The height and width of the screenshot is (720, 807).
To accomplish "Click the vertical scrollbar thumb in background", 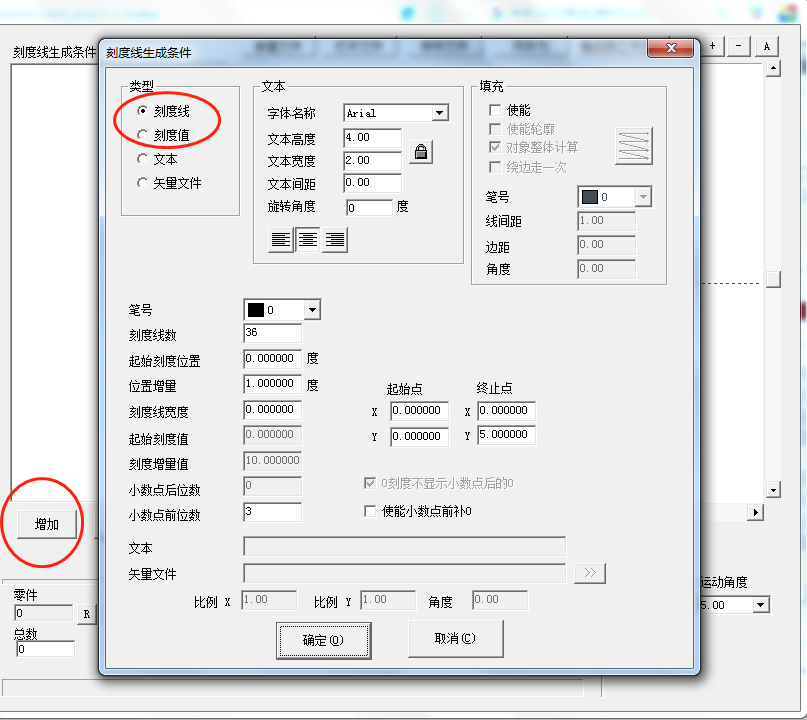I will coord(773,279).
